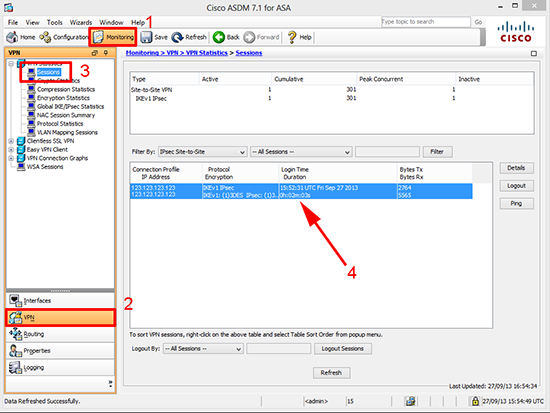Switch to the Monitoring view
The width and height of the screenshot is (550, 413).
[113, 37]
